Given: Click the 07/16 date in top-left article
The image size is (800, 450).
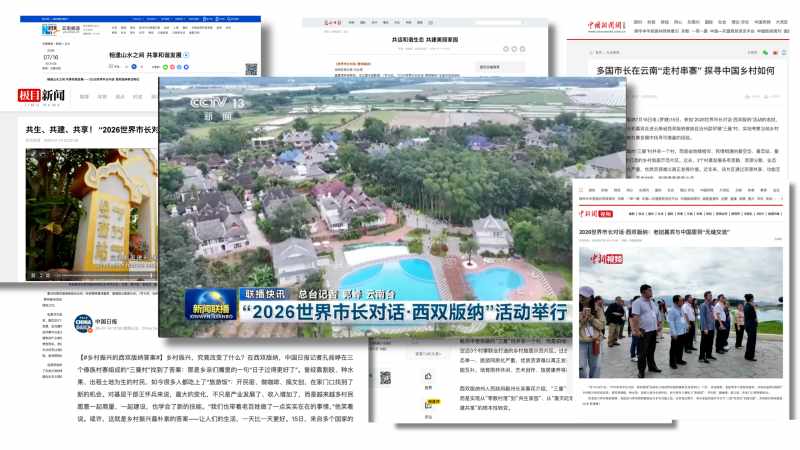Looking at the screenshot, I should coord(51,57).
